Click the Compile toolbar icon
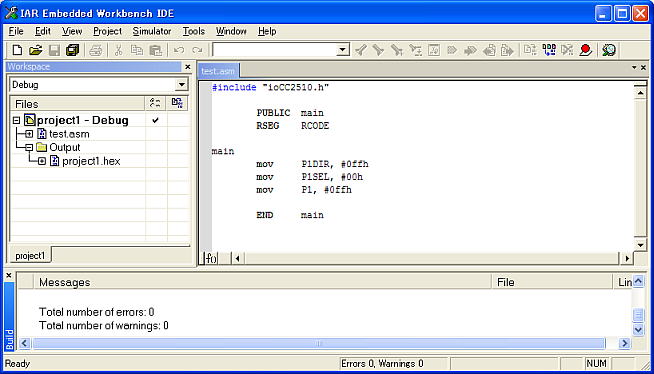The height and width of the screenshot is (374, 654). 530,50
